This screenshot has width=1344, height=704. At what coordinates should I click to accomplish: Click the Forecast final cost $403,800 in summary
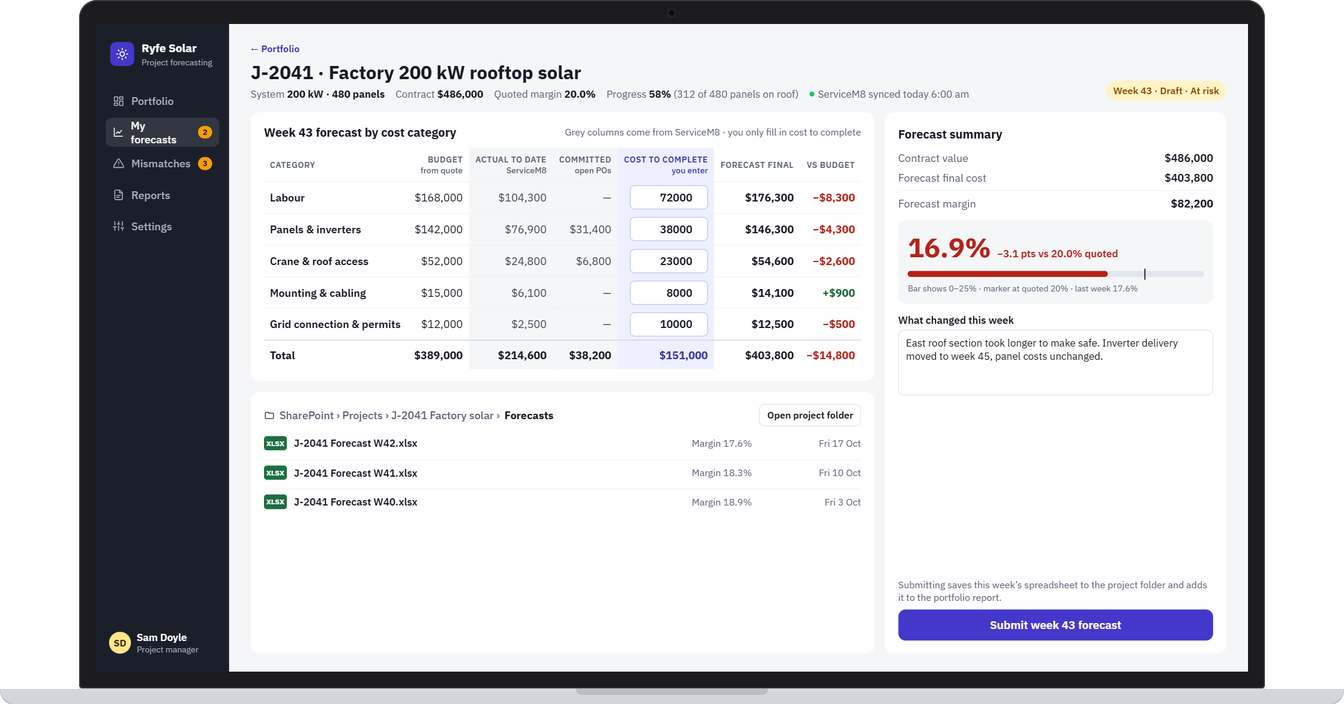pos(1188,178)
